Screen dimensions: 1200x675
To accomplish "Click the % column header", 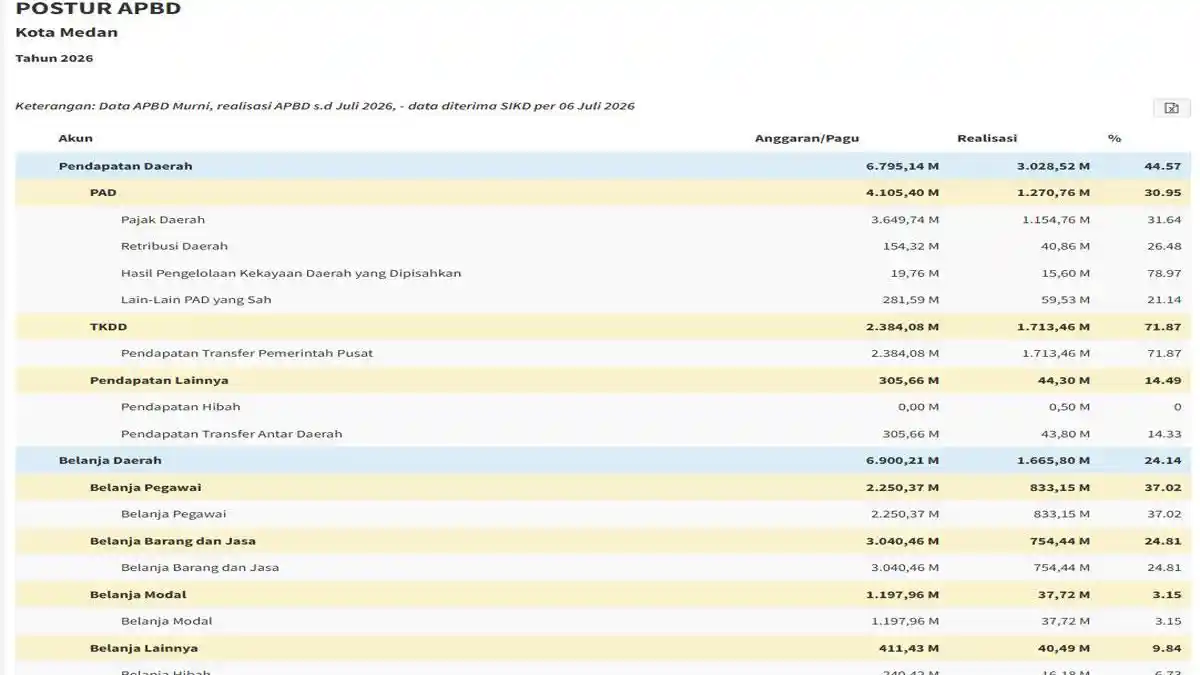I will [1114, 138].
